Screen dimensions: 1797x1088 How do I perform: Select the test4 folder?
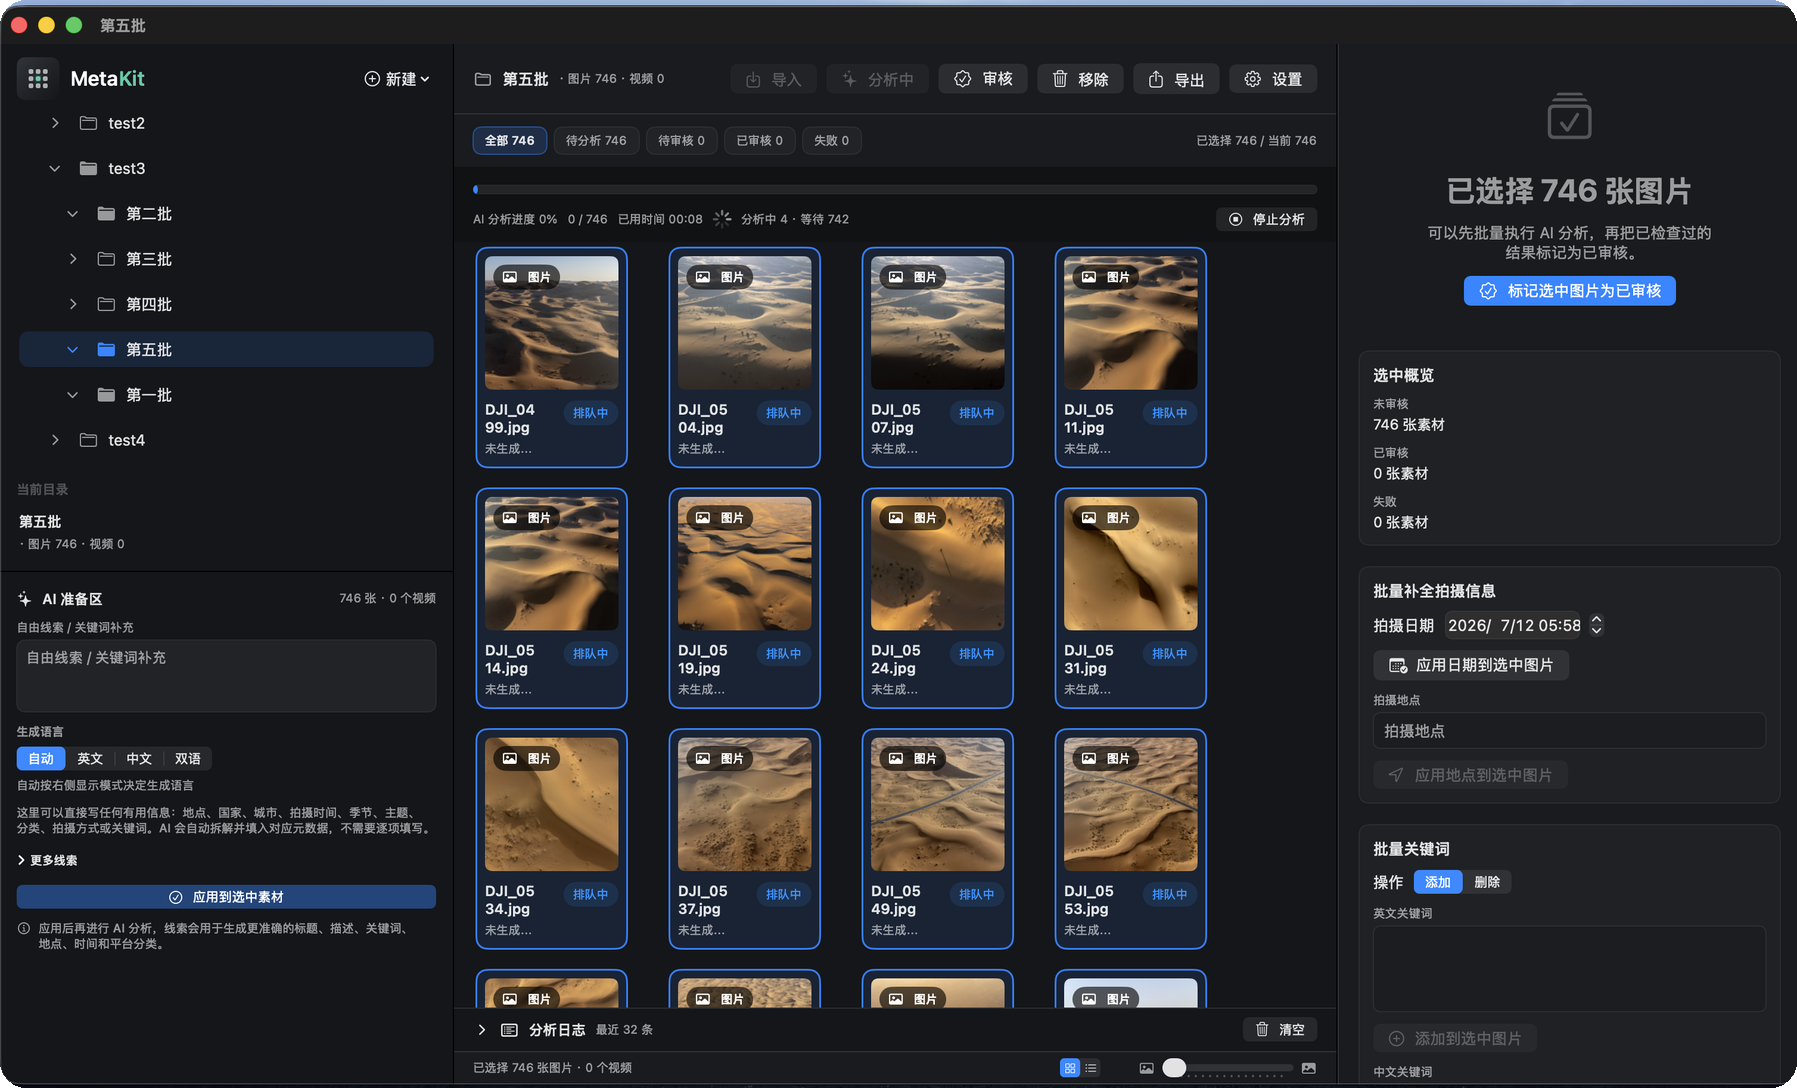pyautogui.click(x=226, y=440)
